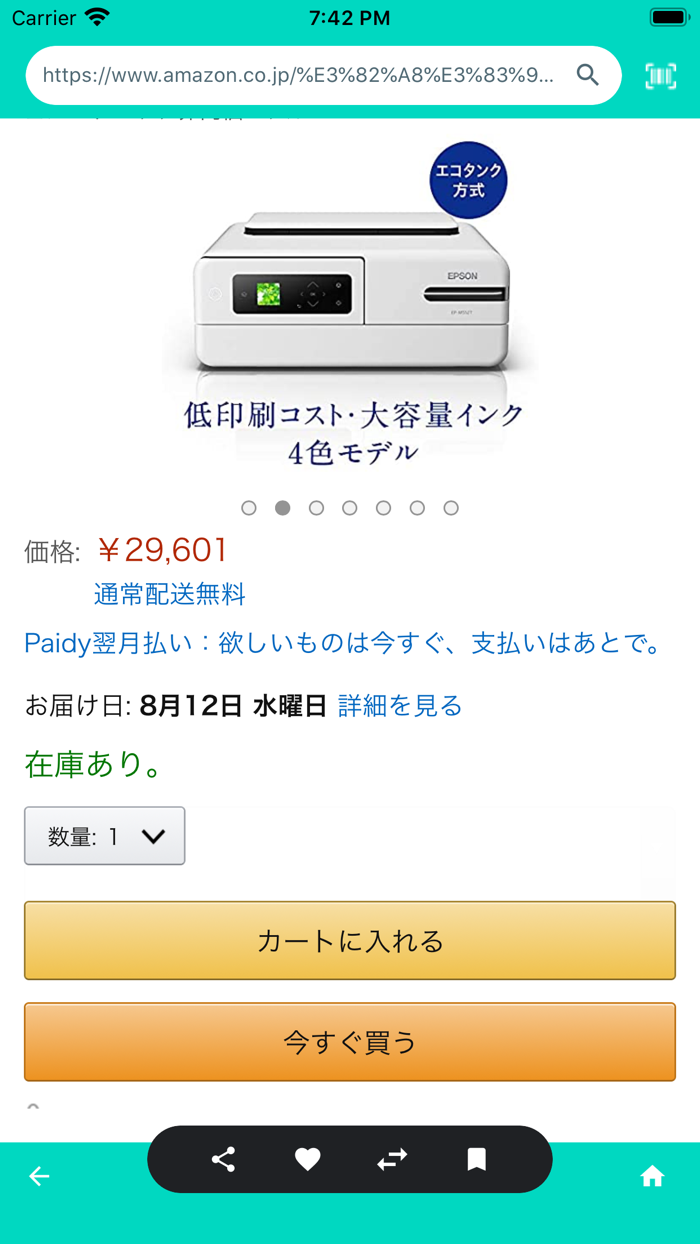The height and width of the screenshot is (1244, 700).
Task: Tap the search magnifier in the address bar
Action: (588, 75)
